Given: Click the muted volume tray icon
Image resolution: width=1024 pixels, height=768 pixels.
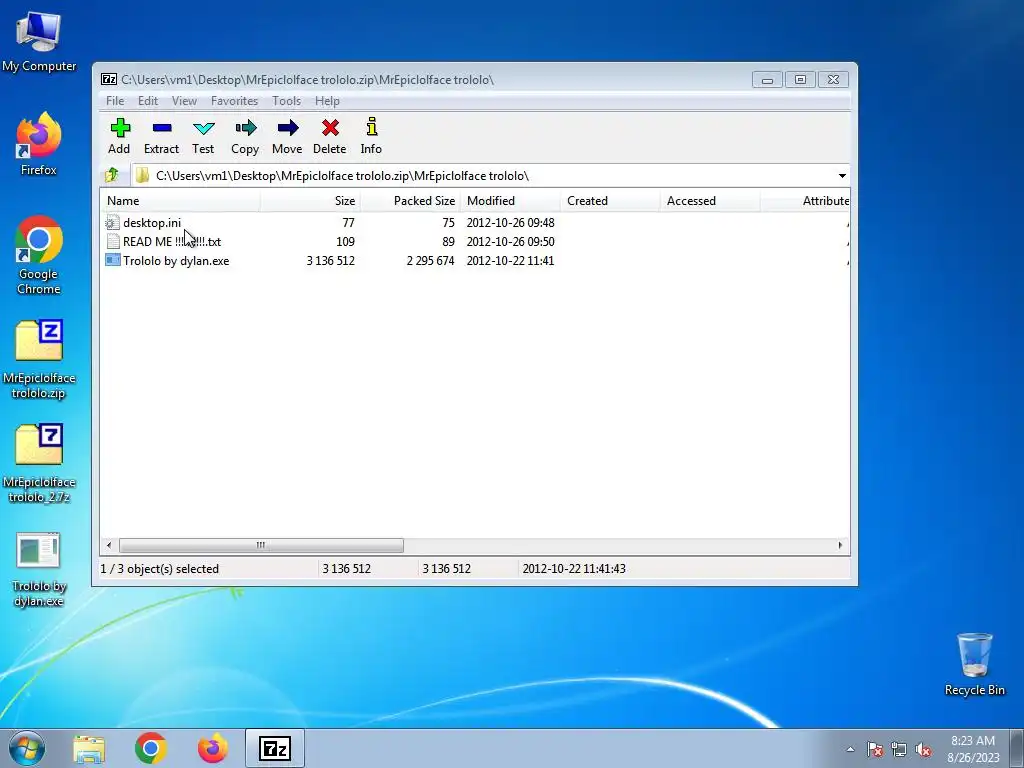Looking at the screenshot, I should (923, 750).
